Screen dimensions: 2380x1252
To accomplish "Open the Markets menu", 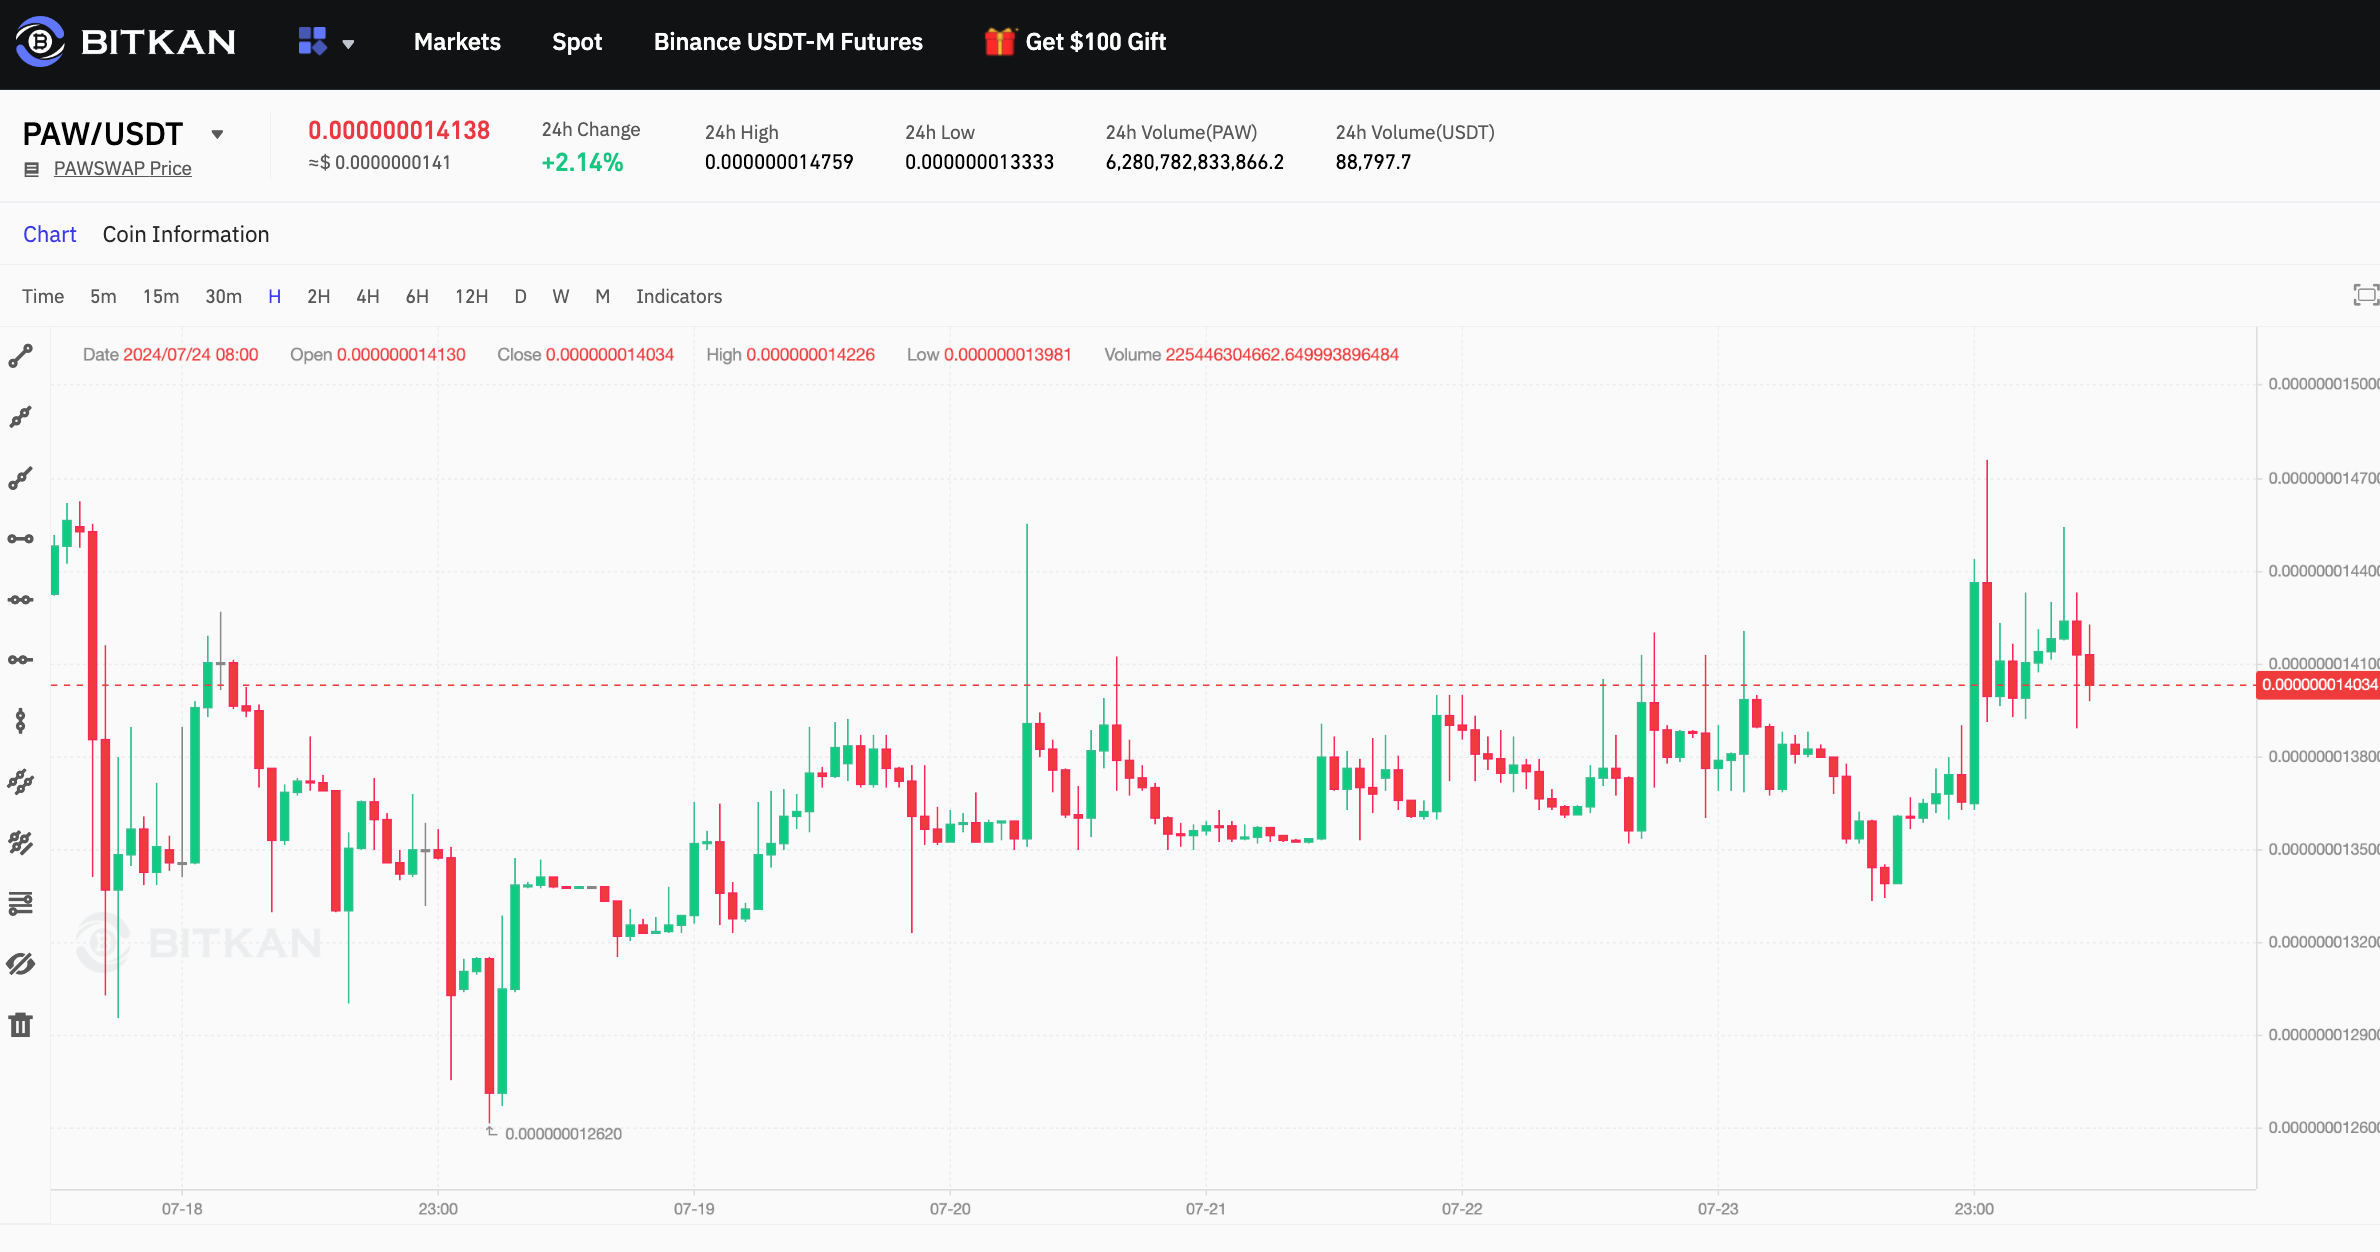I will click(456, 42).
